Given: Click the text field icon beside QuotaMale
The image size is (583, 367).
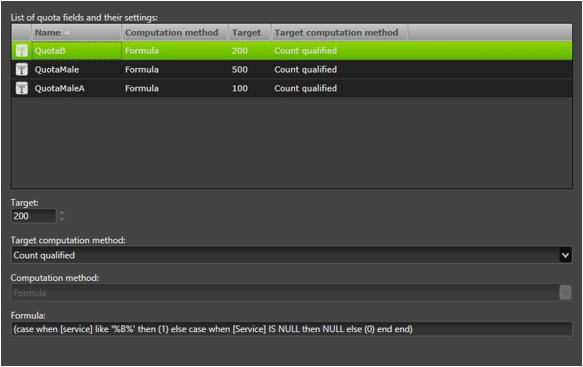Looking at the screenshot, I should pyautogui.click(x=22, y=70).
